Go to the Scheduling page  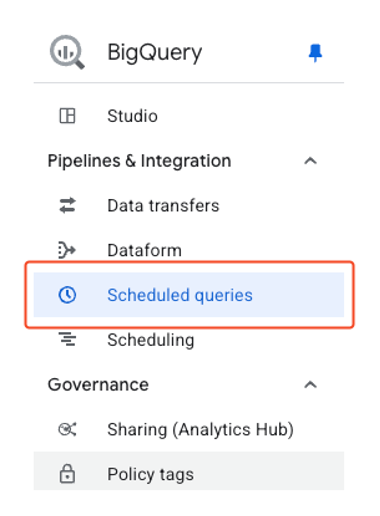point(189,339)
